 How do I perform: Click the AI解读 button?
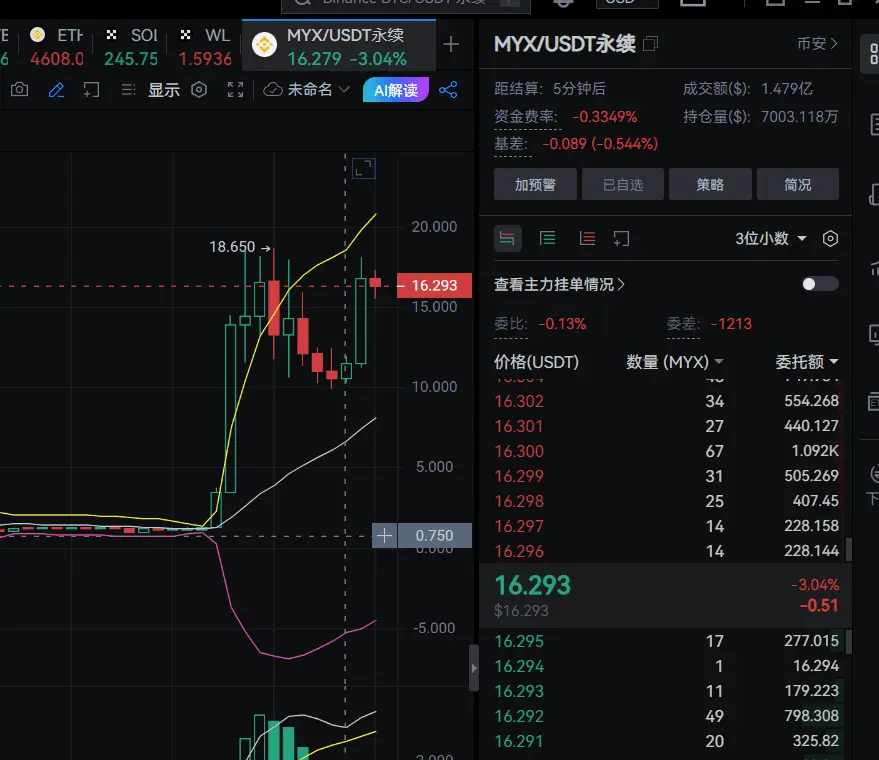pyautogui.click(x=396, y=90)
